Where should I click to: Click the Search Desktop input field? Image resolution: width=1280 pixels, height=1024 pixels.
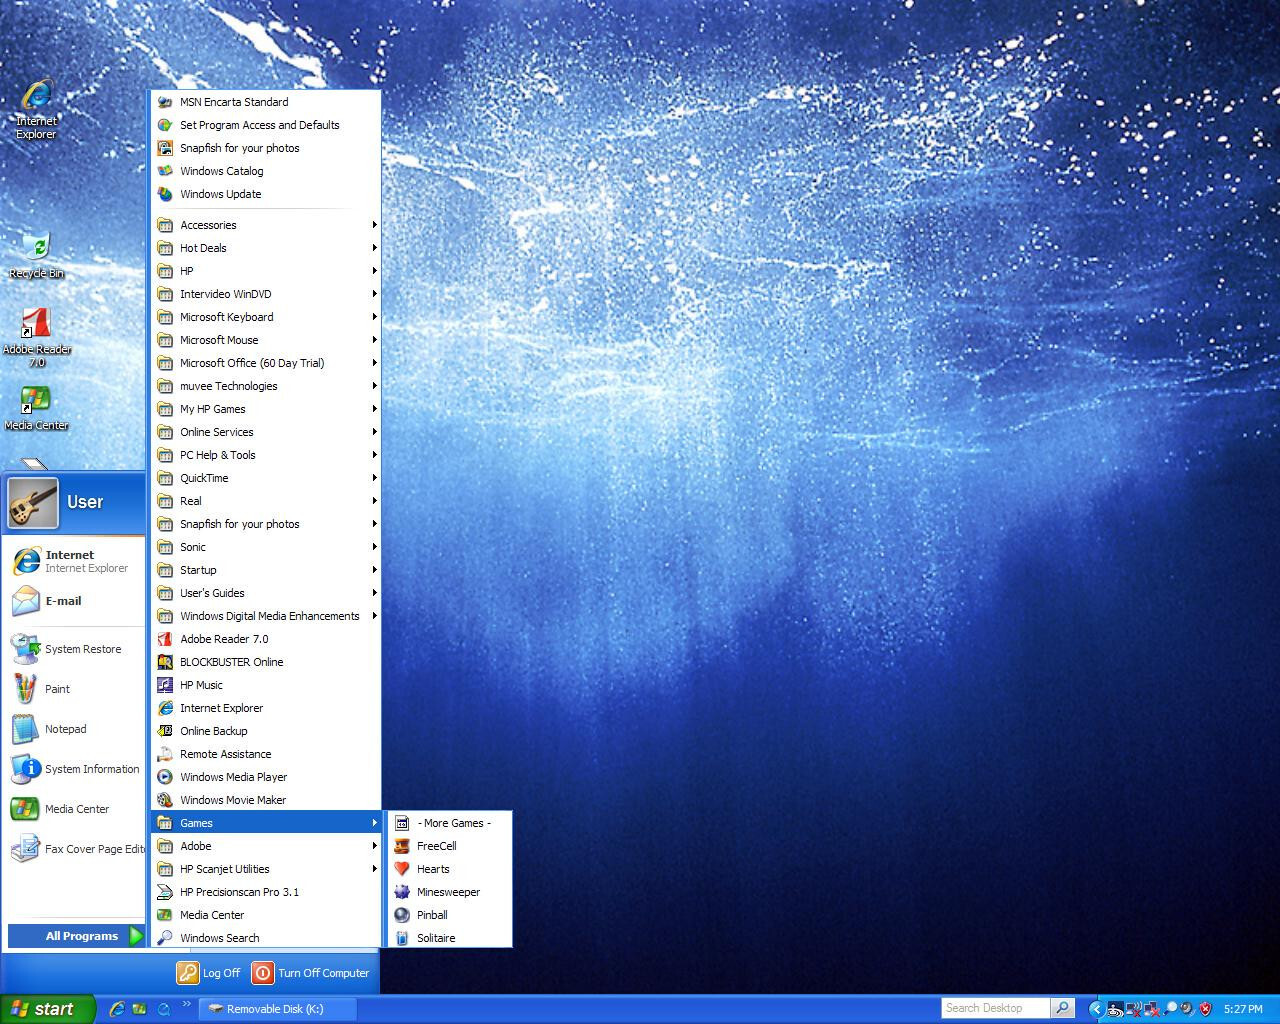coord(995,1008)
